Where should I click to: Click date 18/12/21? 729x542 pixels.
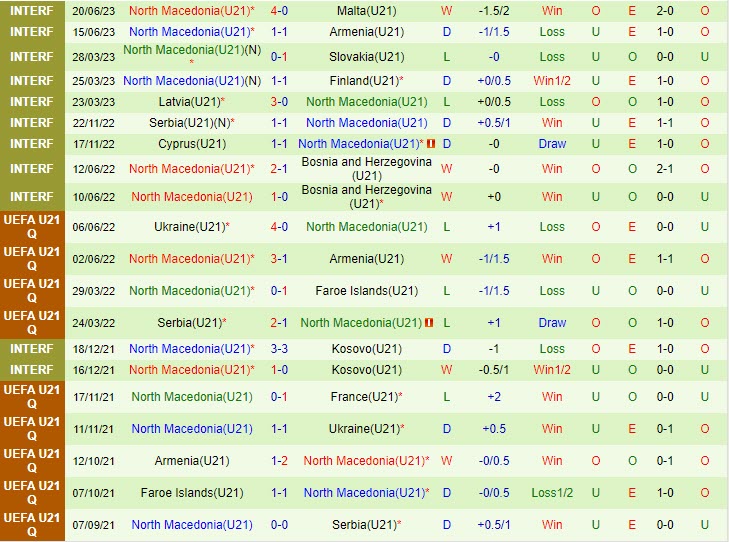point(93,349)
